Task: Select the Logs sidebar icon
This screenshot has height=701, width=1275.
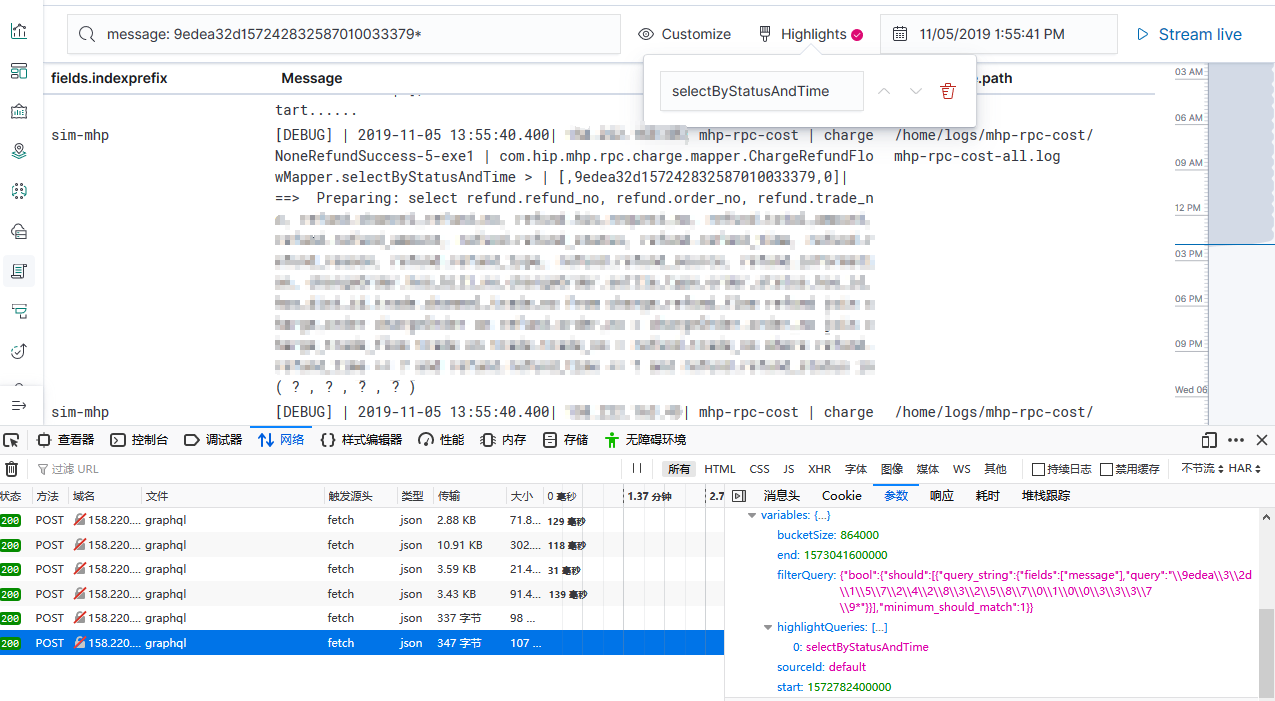Action: [x=19, y=271]
